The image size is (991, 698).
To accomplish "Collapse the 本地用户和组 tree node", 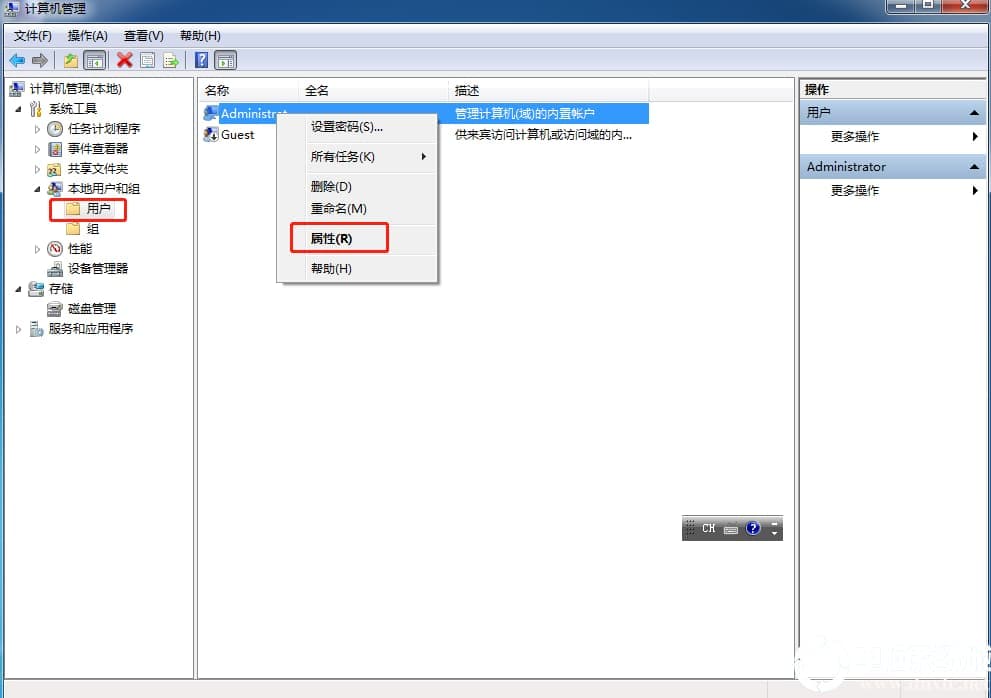I will (37, 189).
